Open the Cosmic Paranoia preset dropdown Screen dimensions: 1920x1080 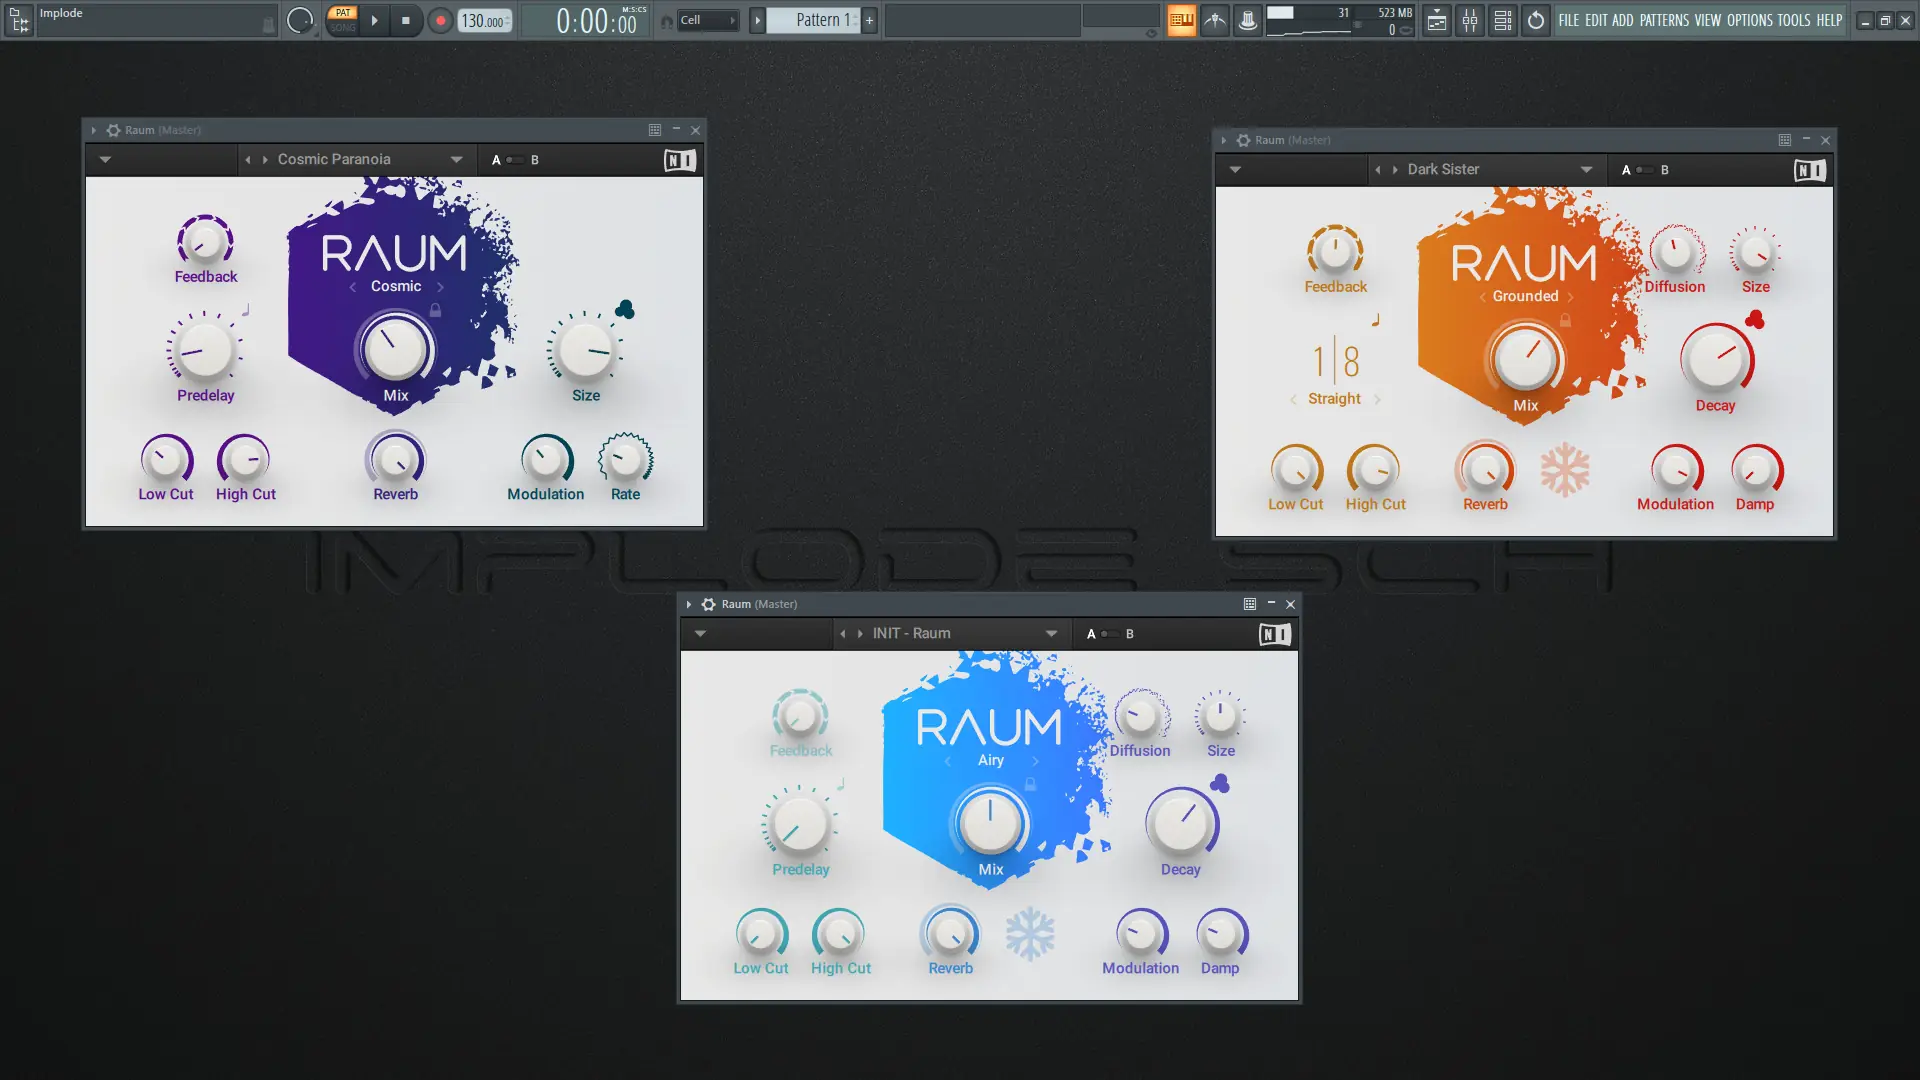pyautogui.click(x=456, y=160)
